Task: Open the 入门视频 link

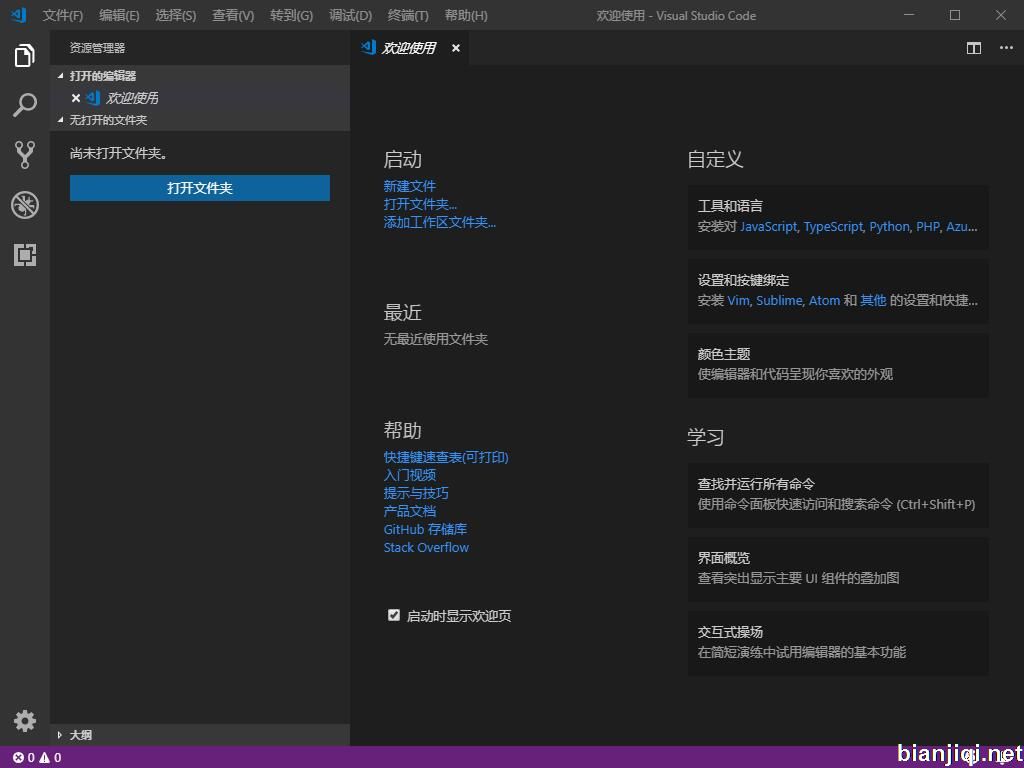Action: [409, 475]
